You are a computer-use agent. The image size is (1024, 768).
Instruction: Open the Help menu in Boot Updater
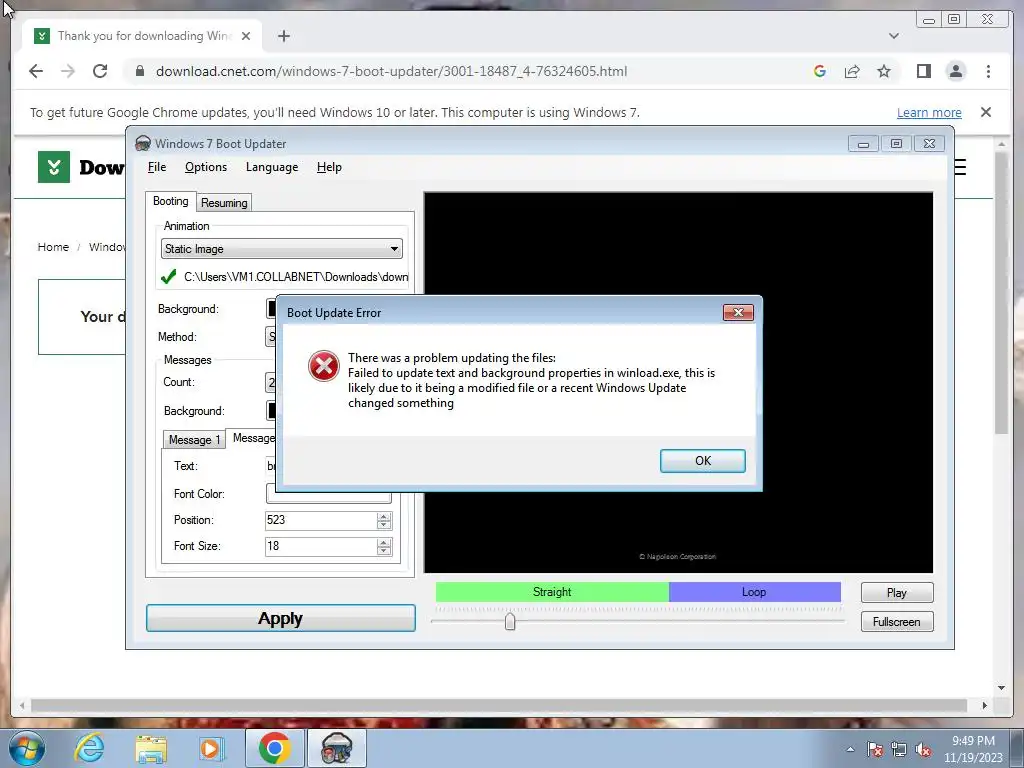(329, 167)
